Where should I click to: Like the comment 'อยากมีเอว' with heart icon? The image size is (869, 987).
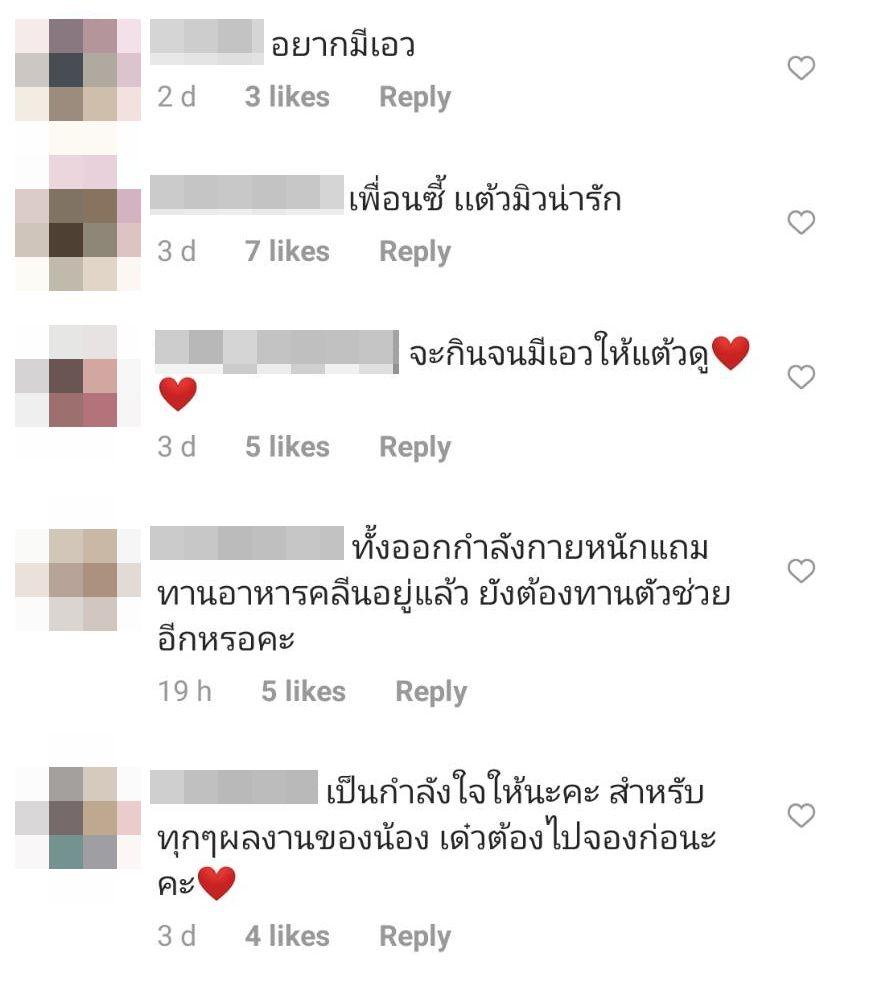tap(801, 68)
